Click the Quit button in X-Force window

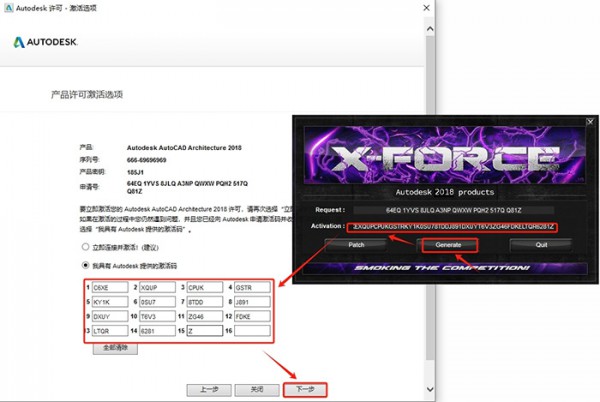coord(541,245)
